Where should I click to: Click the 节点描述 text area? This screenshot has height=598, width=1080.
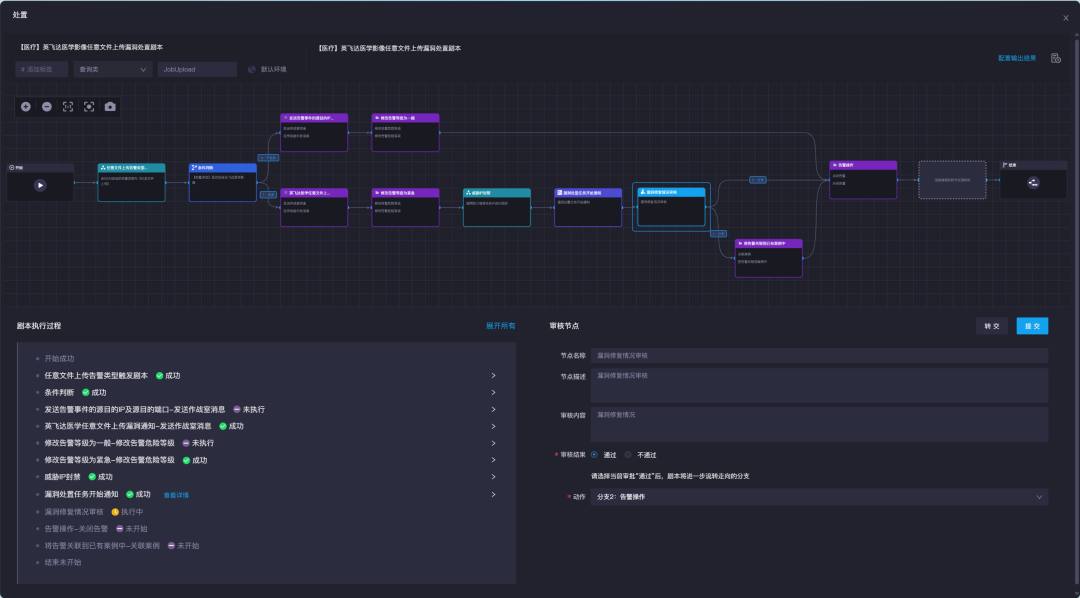click(x=820, y=386)
